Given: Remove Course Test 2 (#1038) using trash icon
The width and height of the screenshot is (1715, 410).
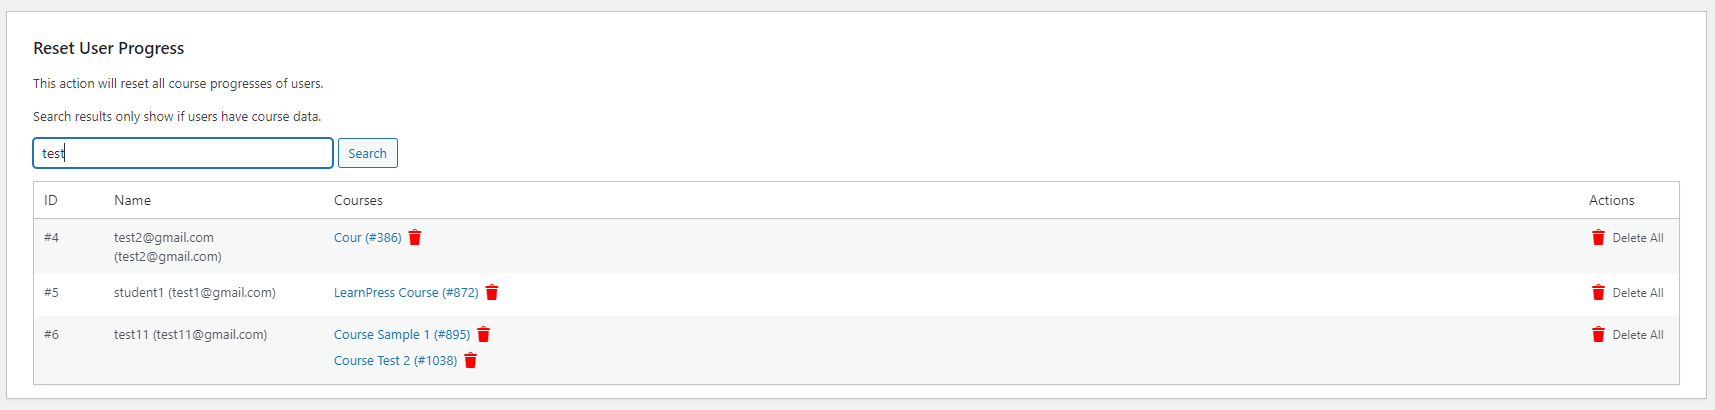Looking at the screenshot, I should tap(471, 361).
